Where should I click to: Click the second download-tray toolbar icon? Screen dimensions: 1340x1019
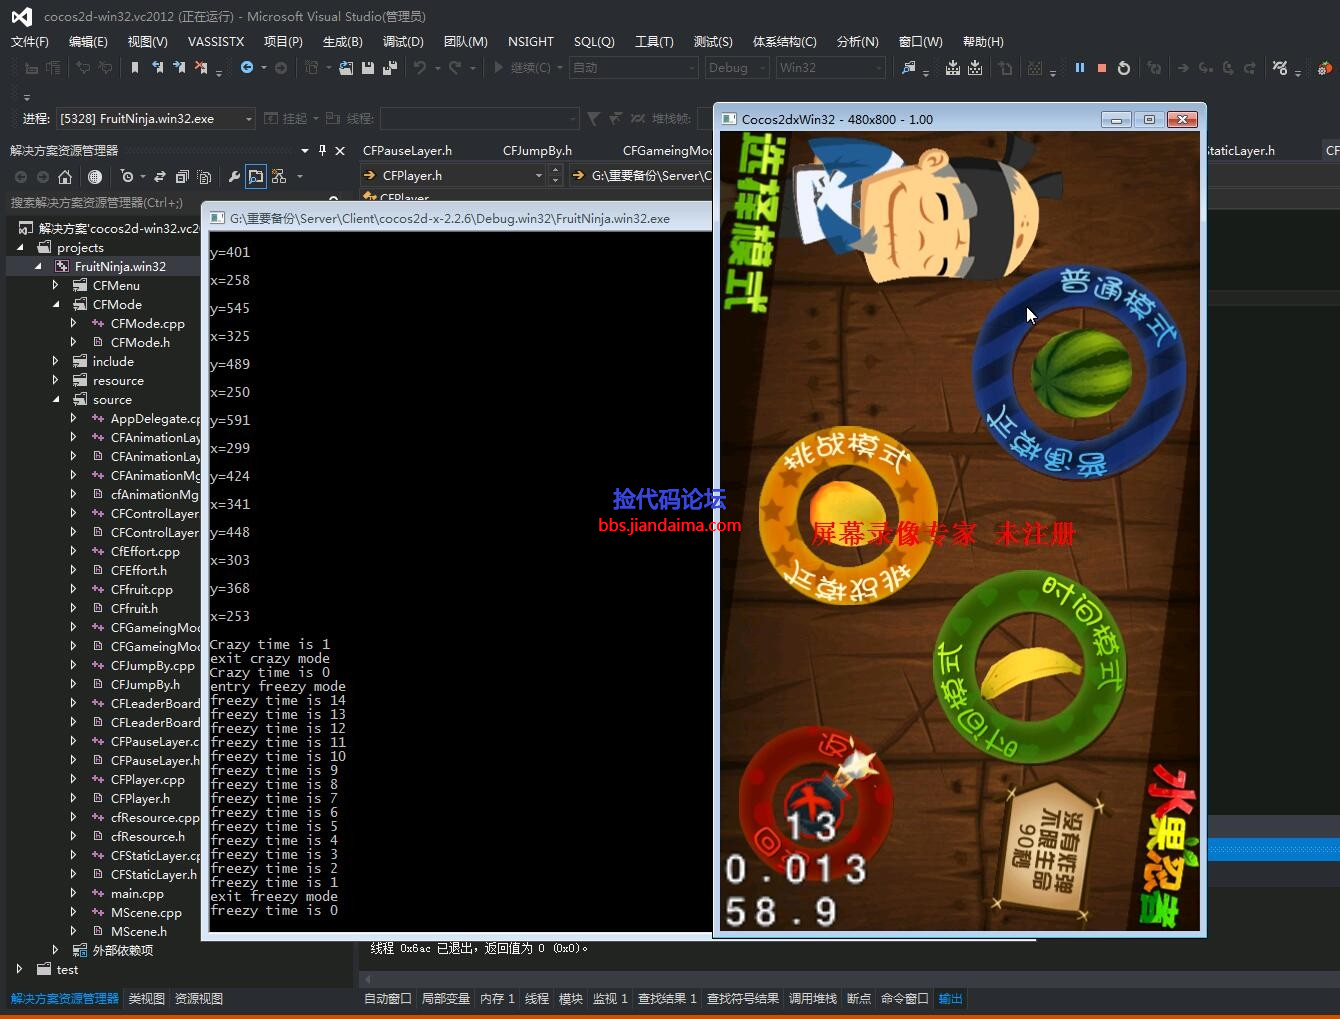coord(975,67)
